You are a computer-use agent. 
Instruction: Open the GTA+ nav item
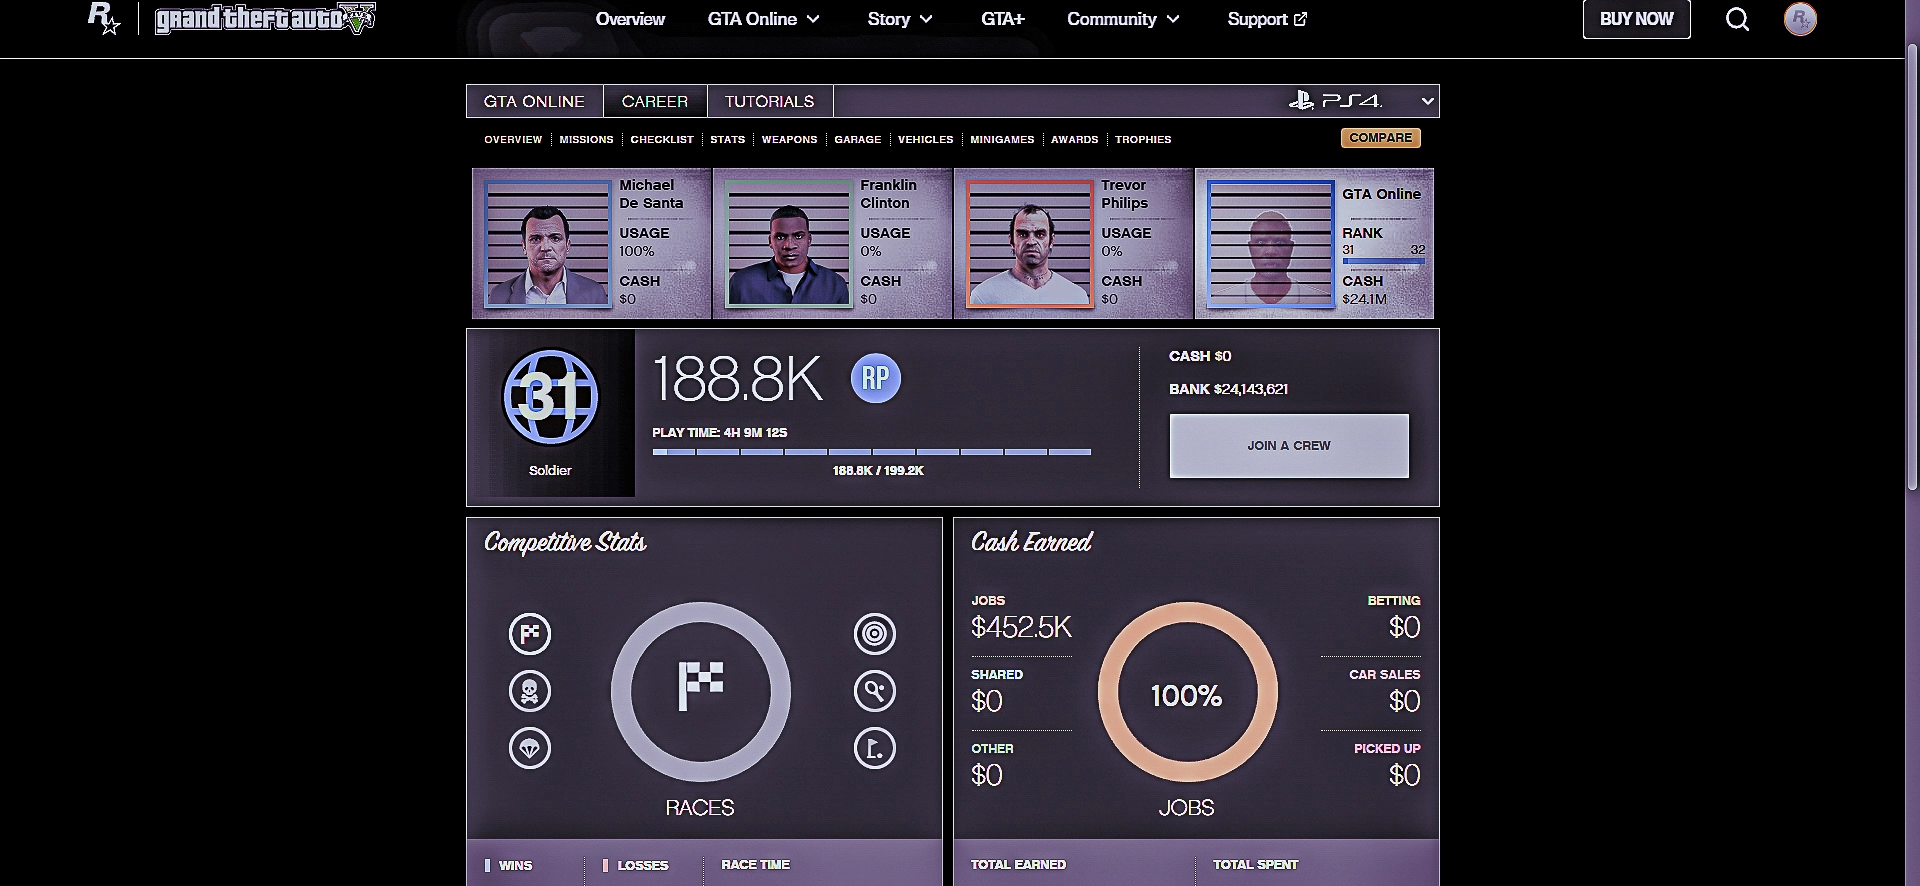pos(1003,19)
